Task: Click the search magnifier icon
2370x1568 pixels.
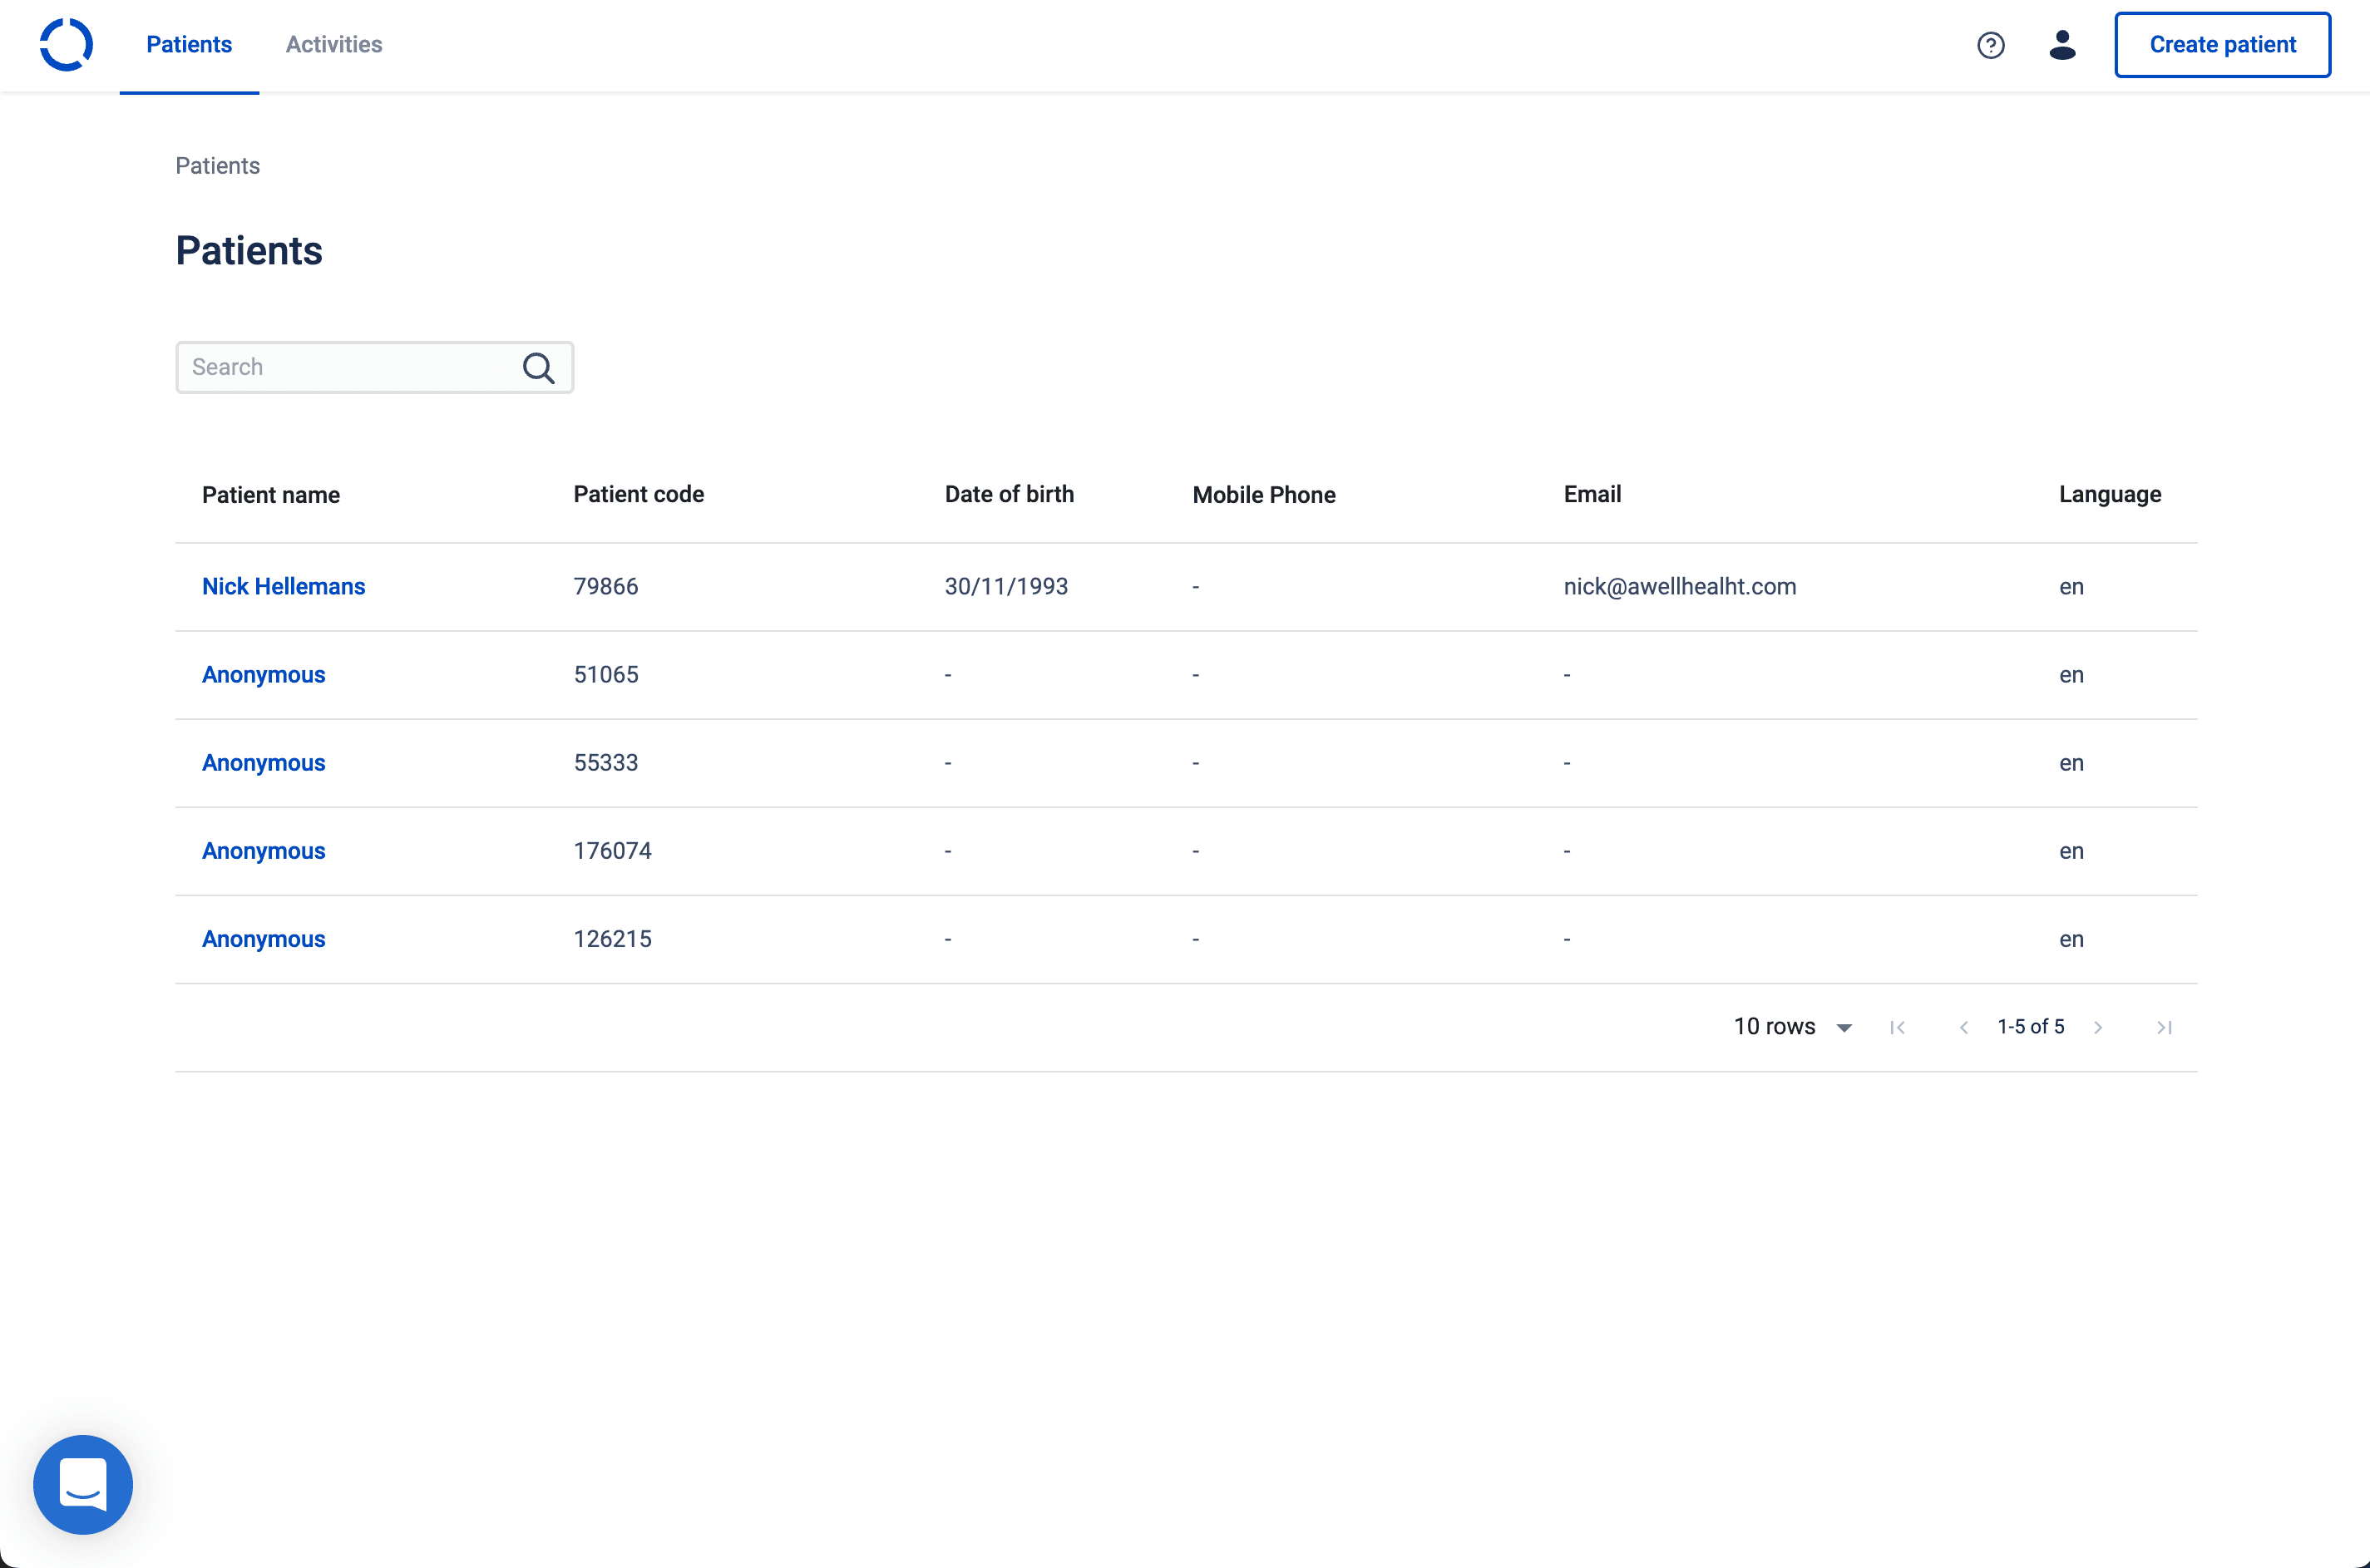Action: coord(538,368)
